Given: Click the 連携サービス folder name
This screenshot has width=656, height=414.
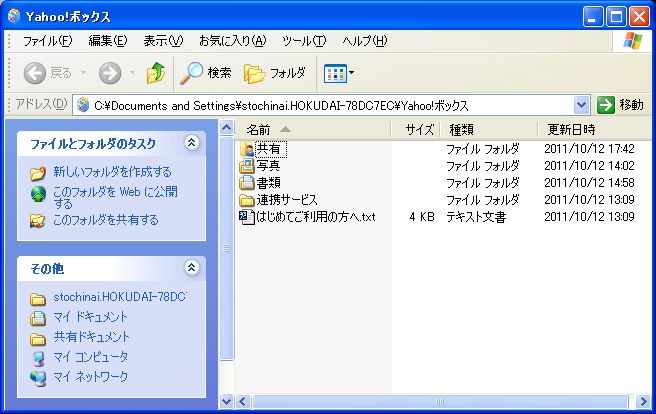Looking at the screenshot, I should pos(287,200).
